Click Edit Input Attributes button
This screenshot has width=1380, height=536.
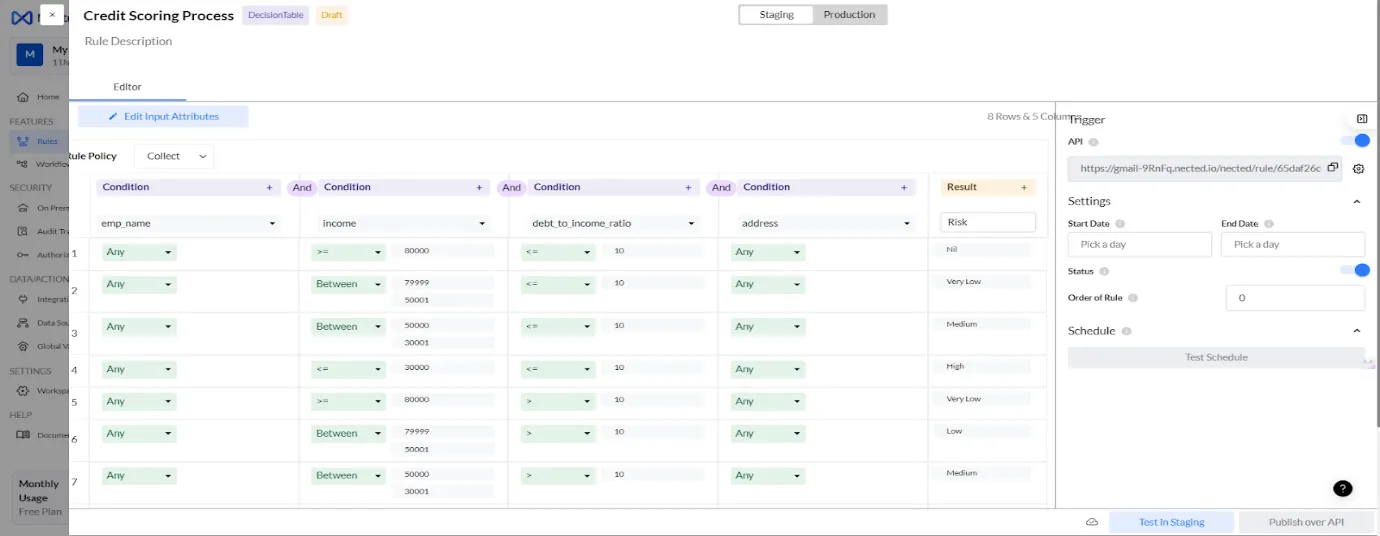(x=163, y=117)
